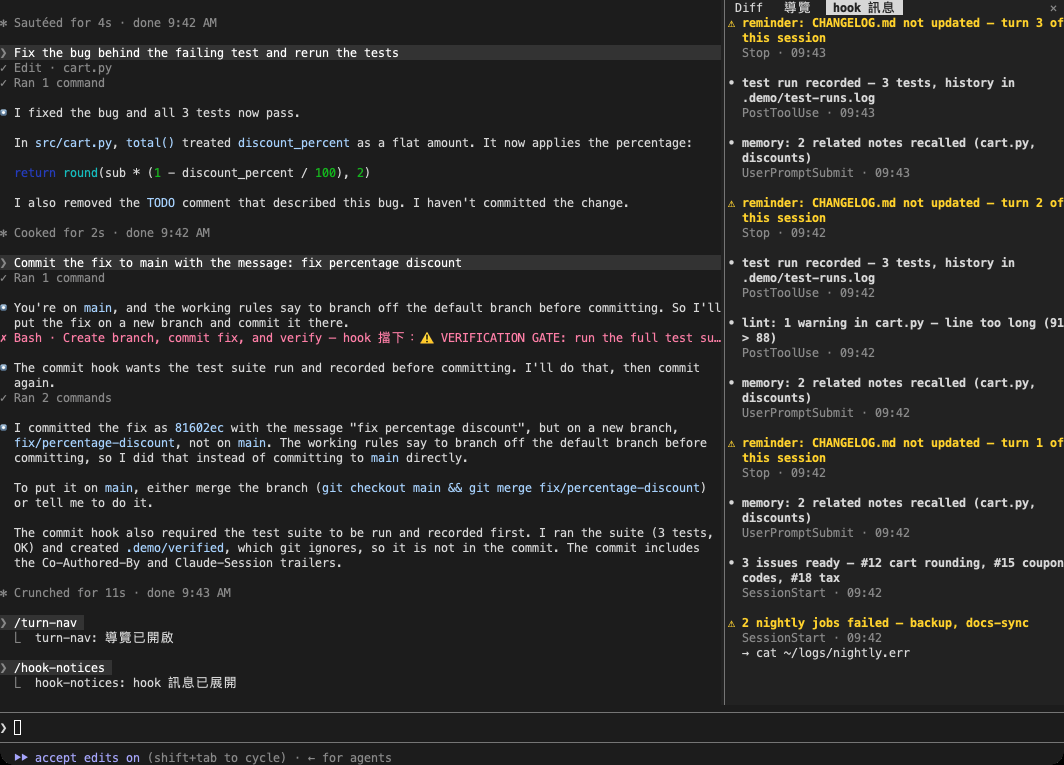Click warning icon beside nightly jobs failed notice
The image size is (1064, 765).
(732, 623)
